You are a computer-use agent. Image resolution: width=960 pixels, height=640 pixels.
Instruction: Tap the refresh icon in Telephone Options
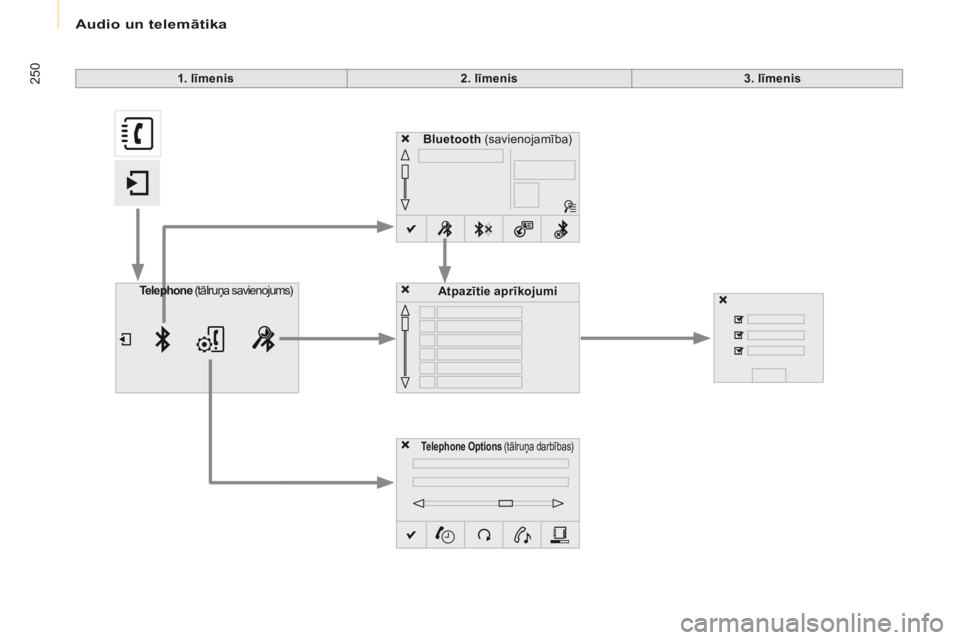pos(483,535)
